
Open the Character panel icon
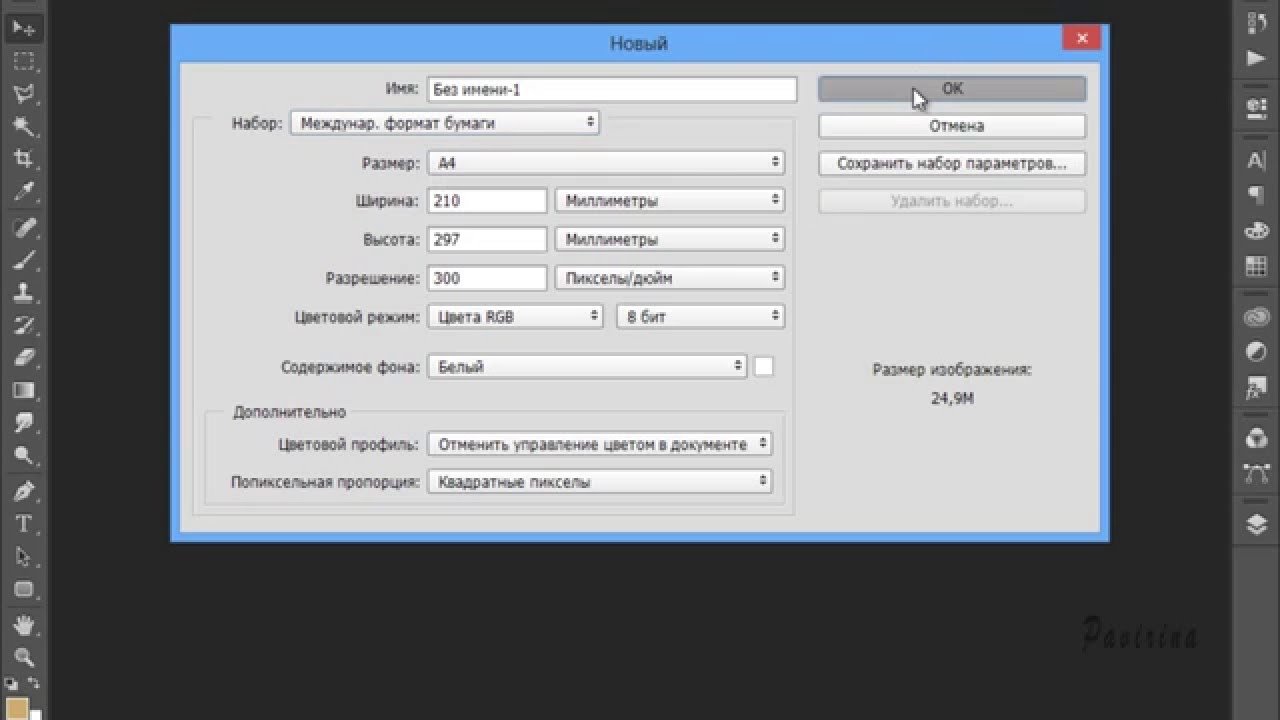1256,160
